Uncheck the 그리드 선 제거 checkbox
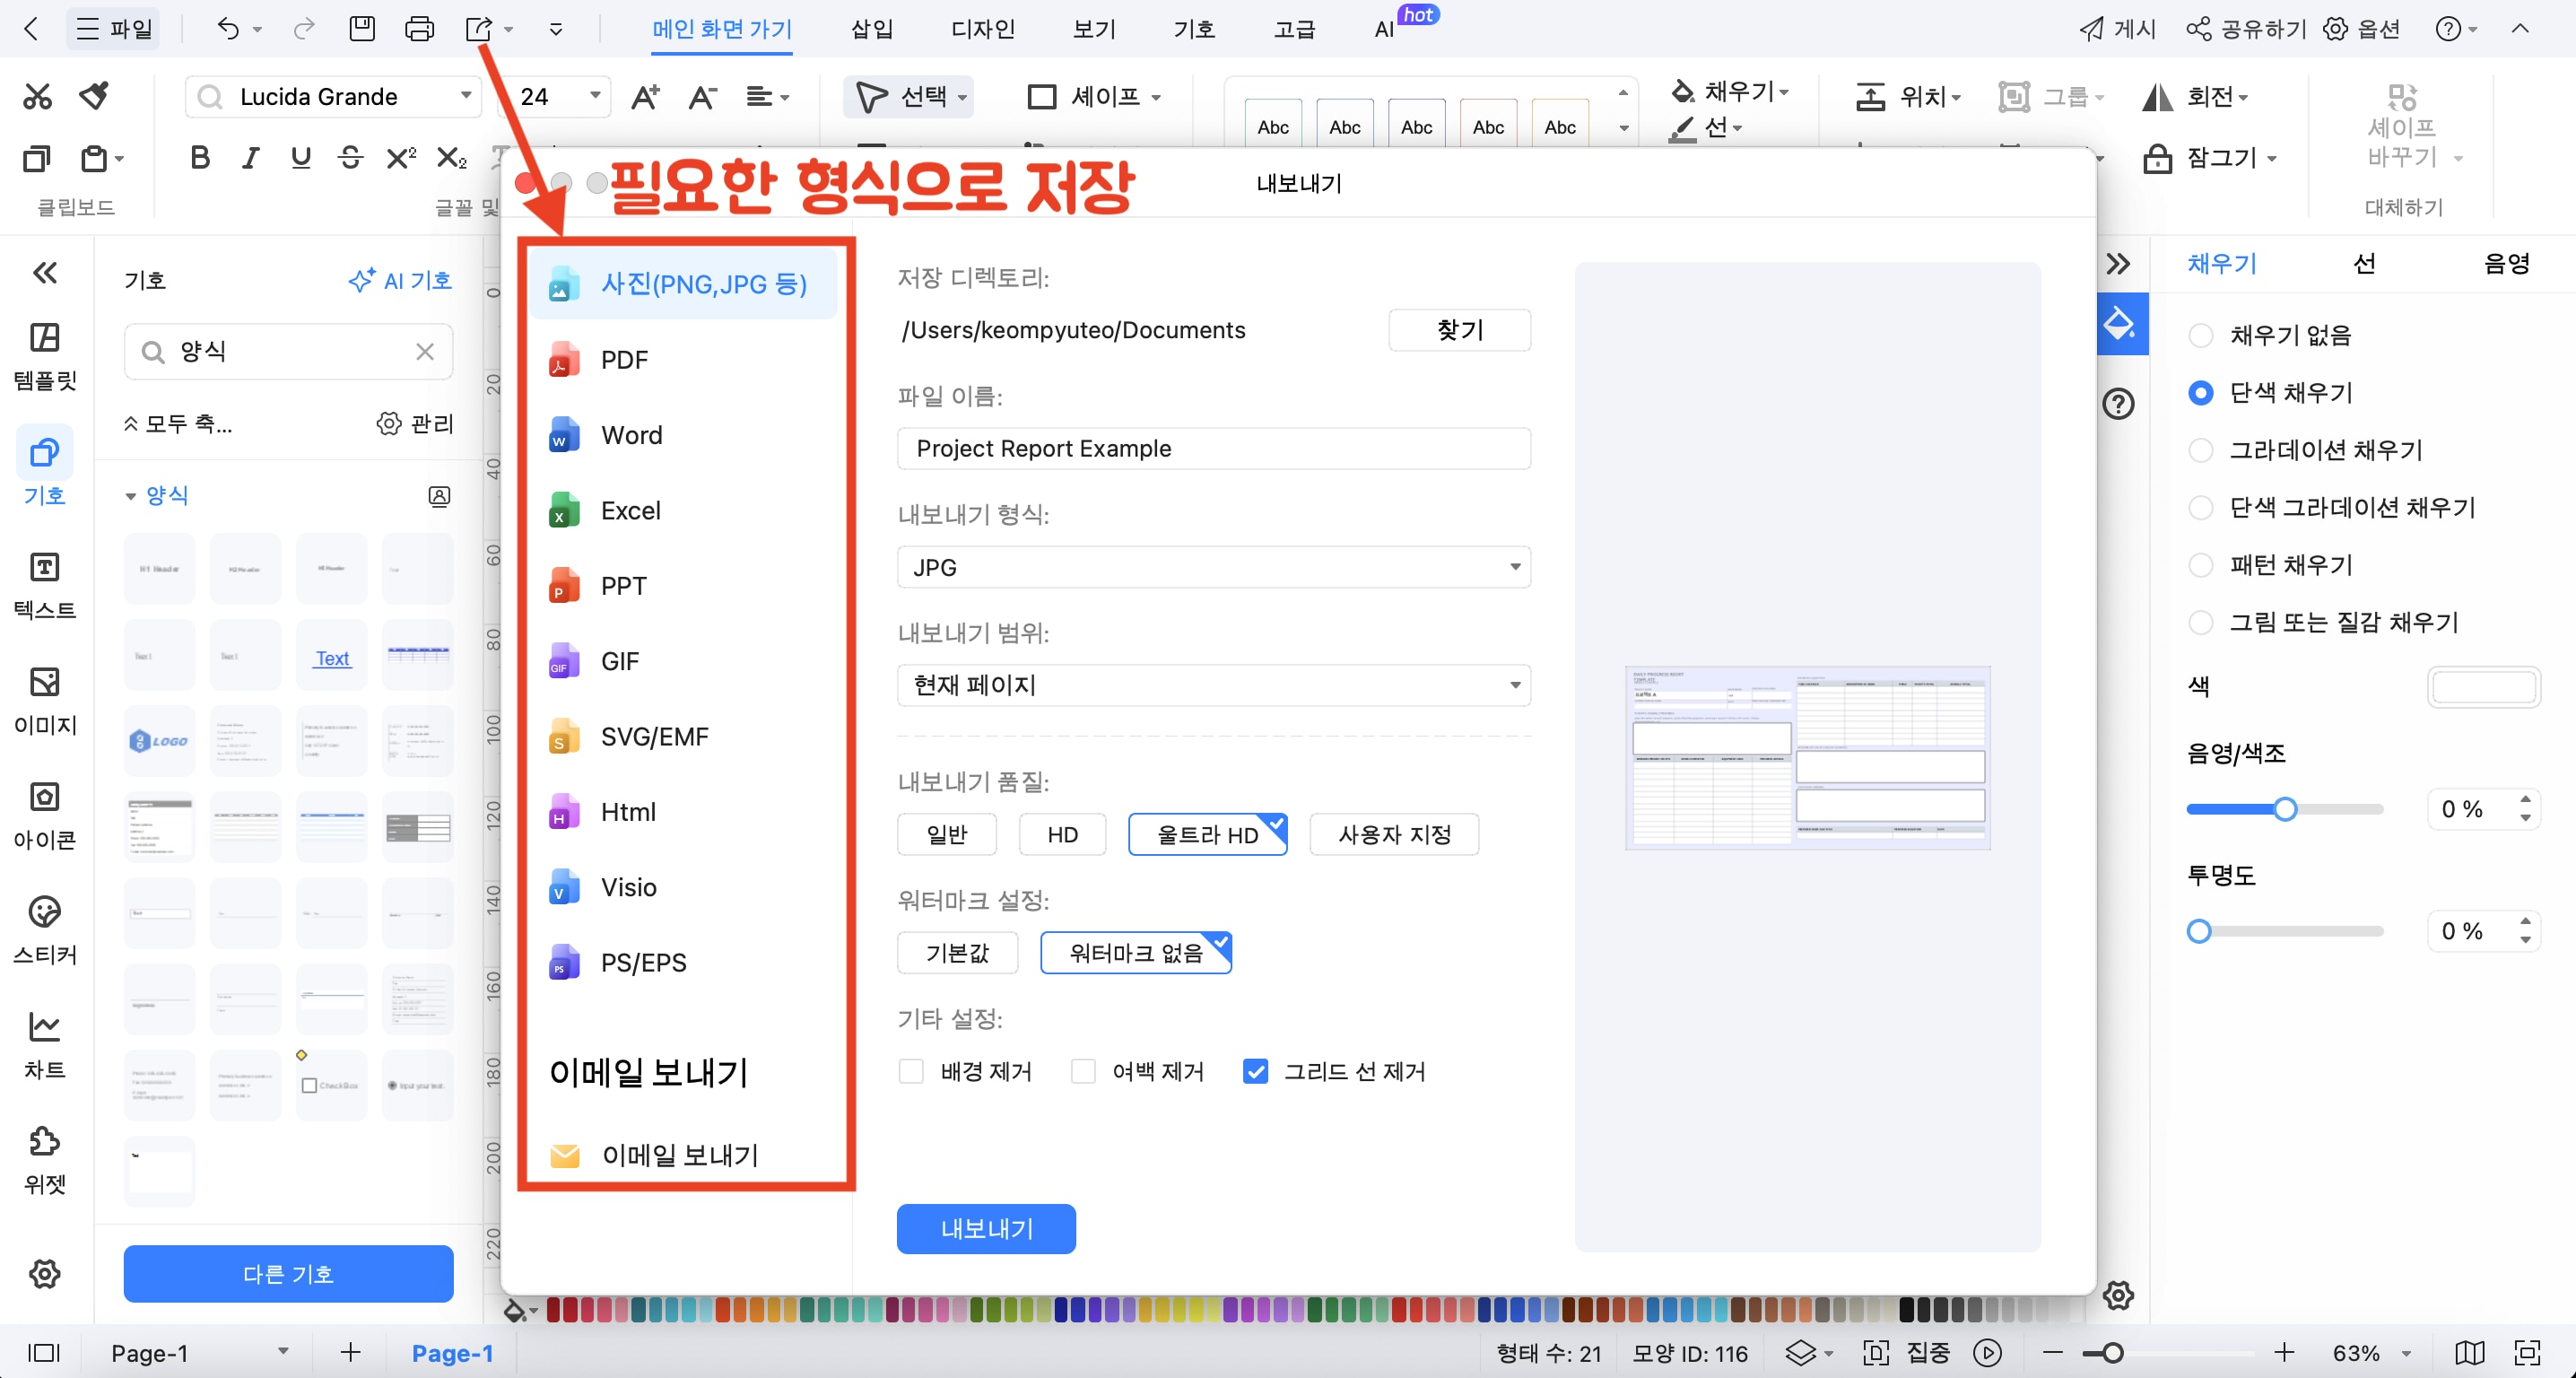The width and height of the screenshot is (2576, 1378). point(1255,1071)
